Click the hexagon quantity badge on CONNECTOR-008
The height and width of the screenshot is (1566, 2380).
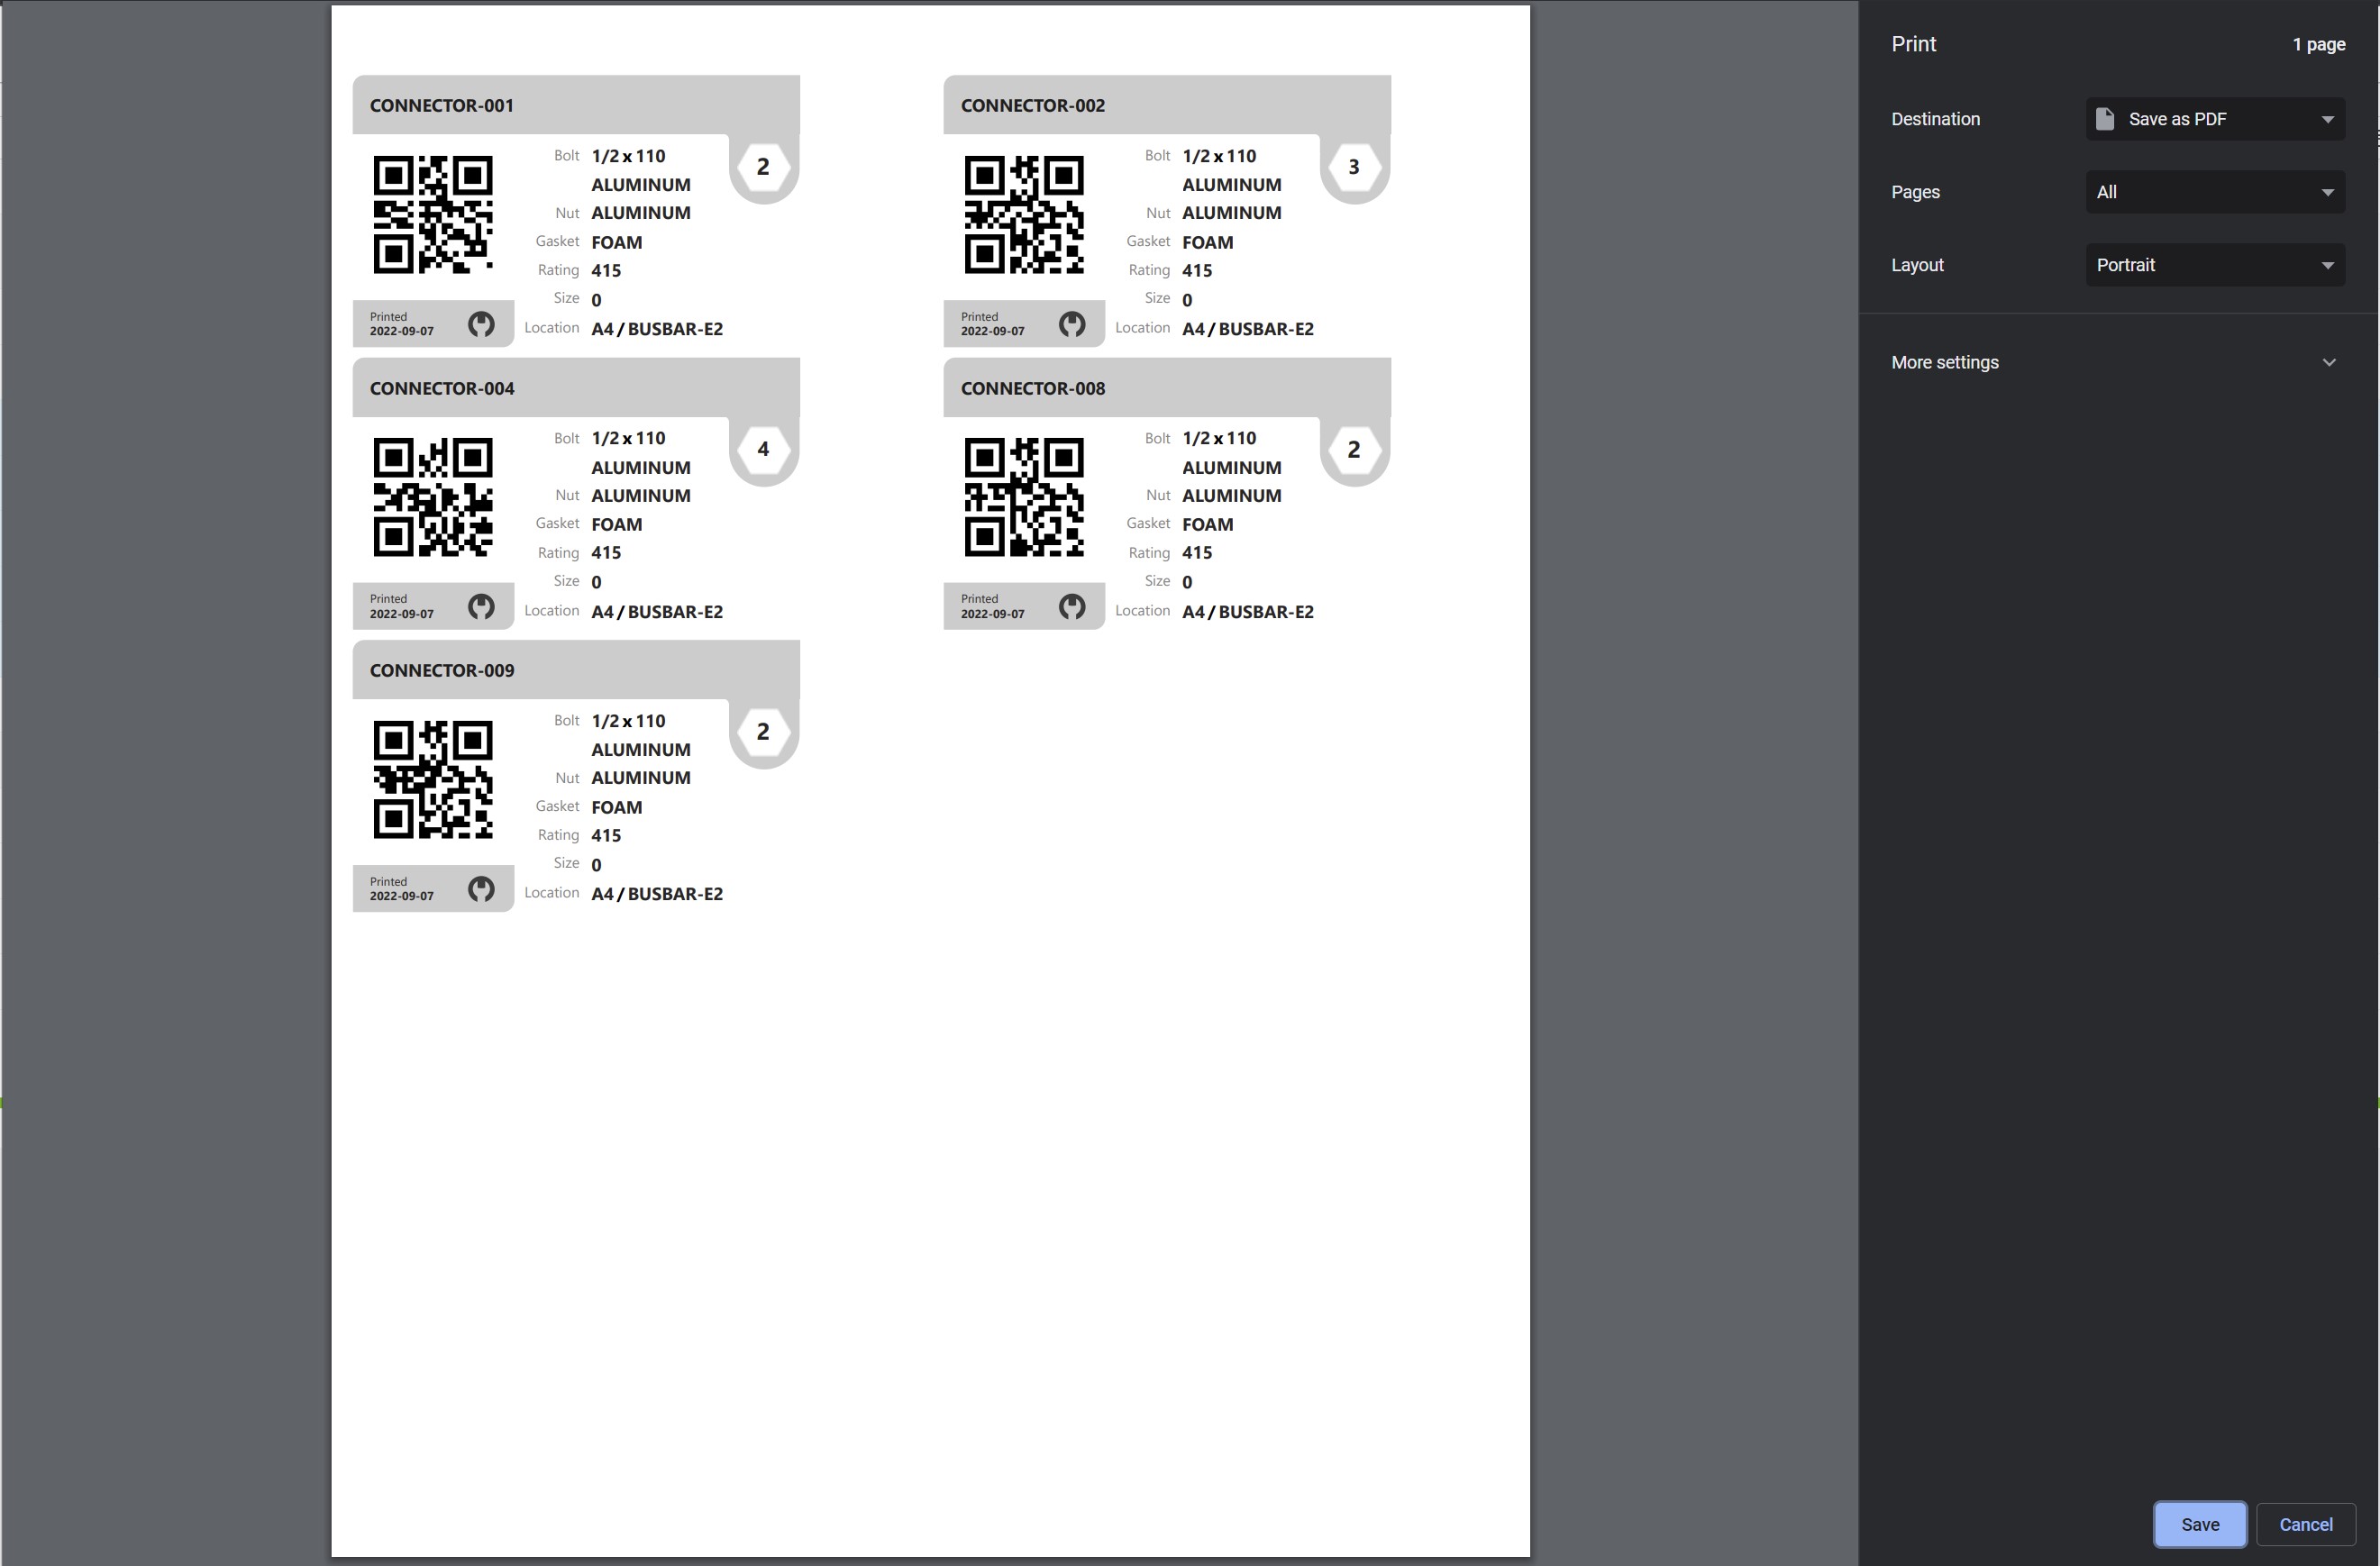[x=1354, y=449]
